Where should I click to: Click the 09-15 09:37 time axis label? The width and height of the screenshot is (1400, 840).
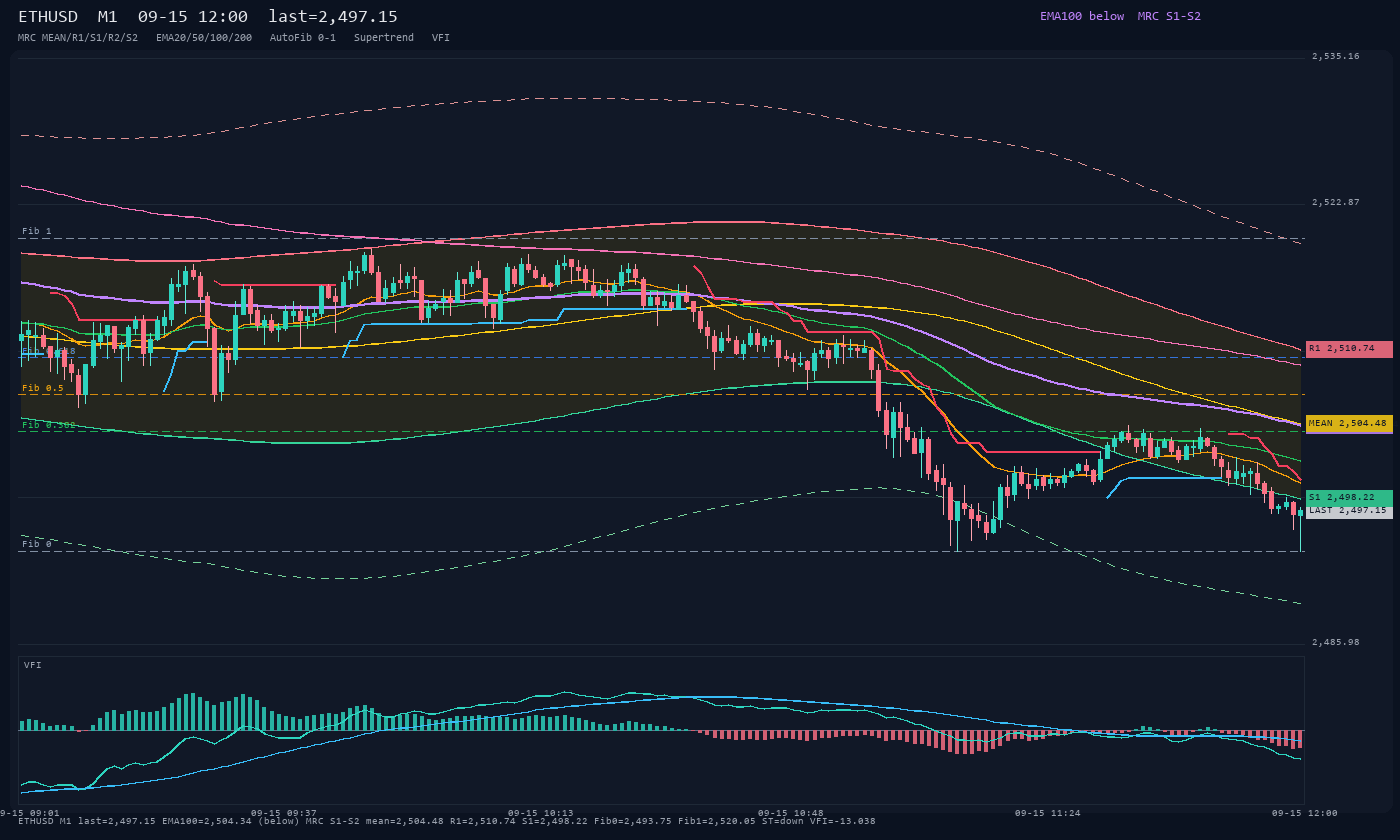(x=284, y=813)
